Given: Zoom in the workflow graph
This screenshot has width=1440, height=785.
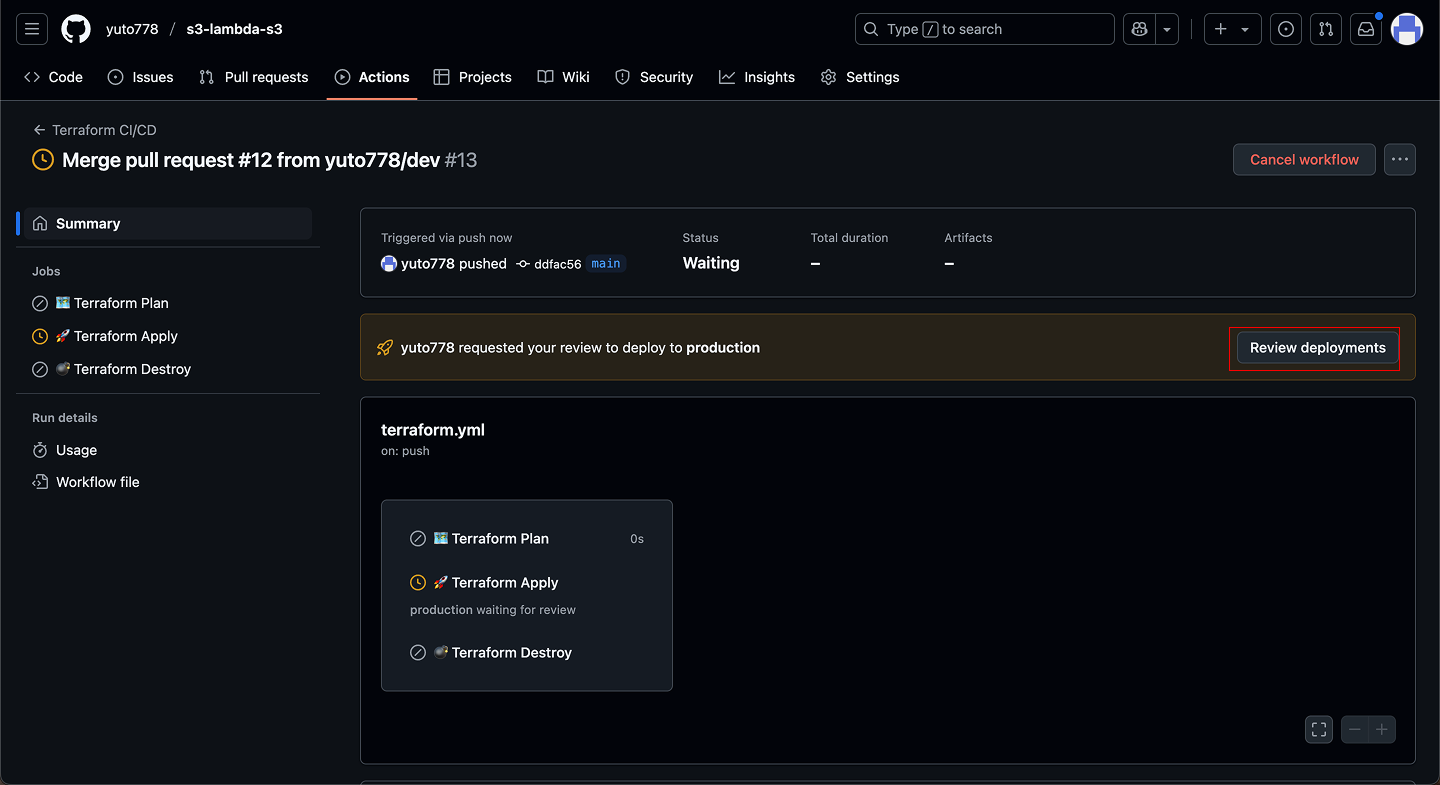Looking at the screenshot, I should (1382, 729).
